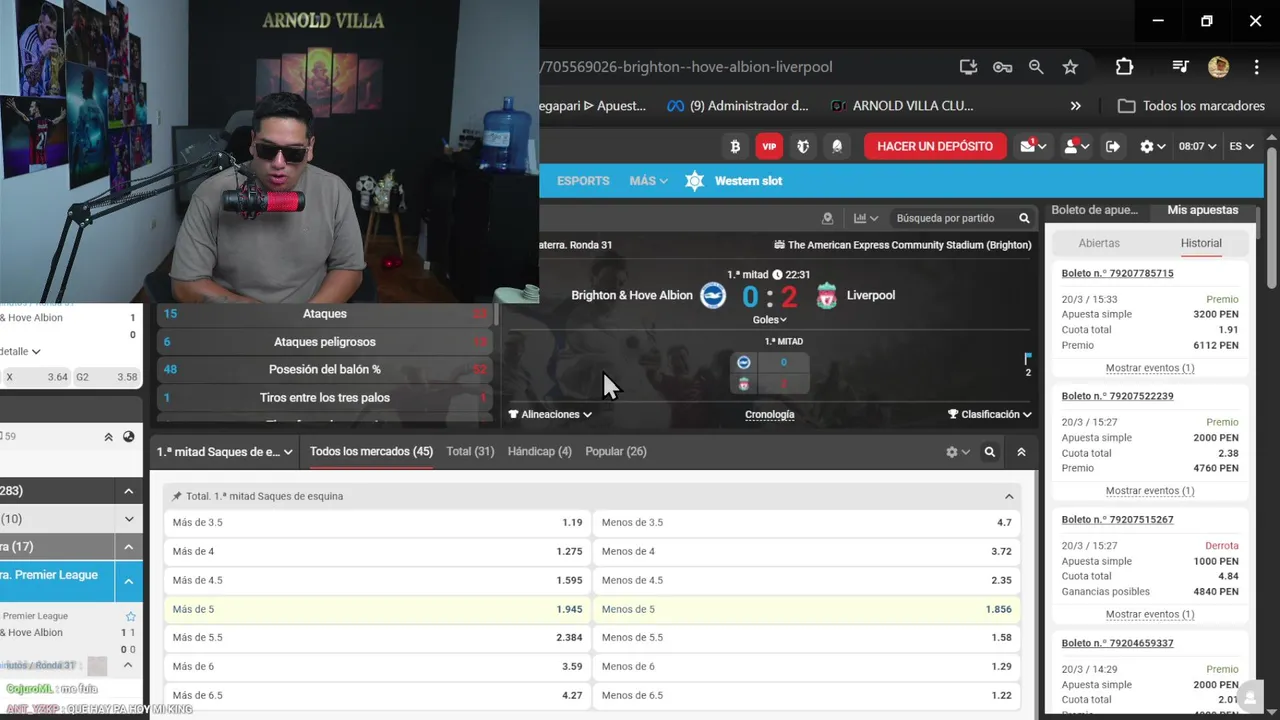Click the logout arrow icon
This screenshot has width=1280, height=720.
click(x=1113, y=146)
